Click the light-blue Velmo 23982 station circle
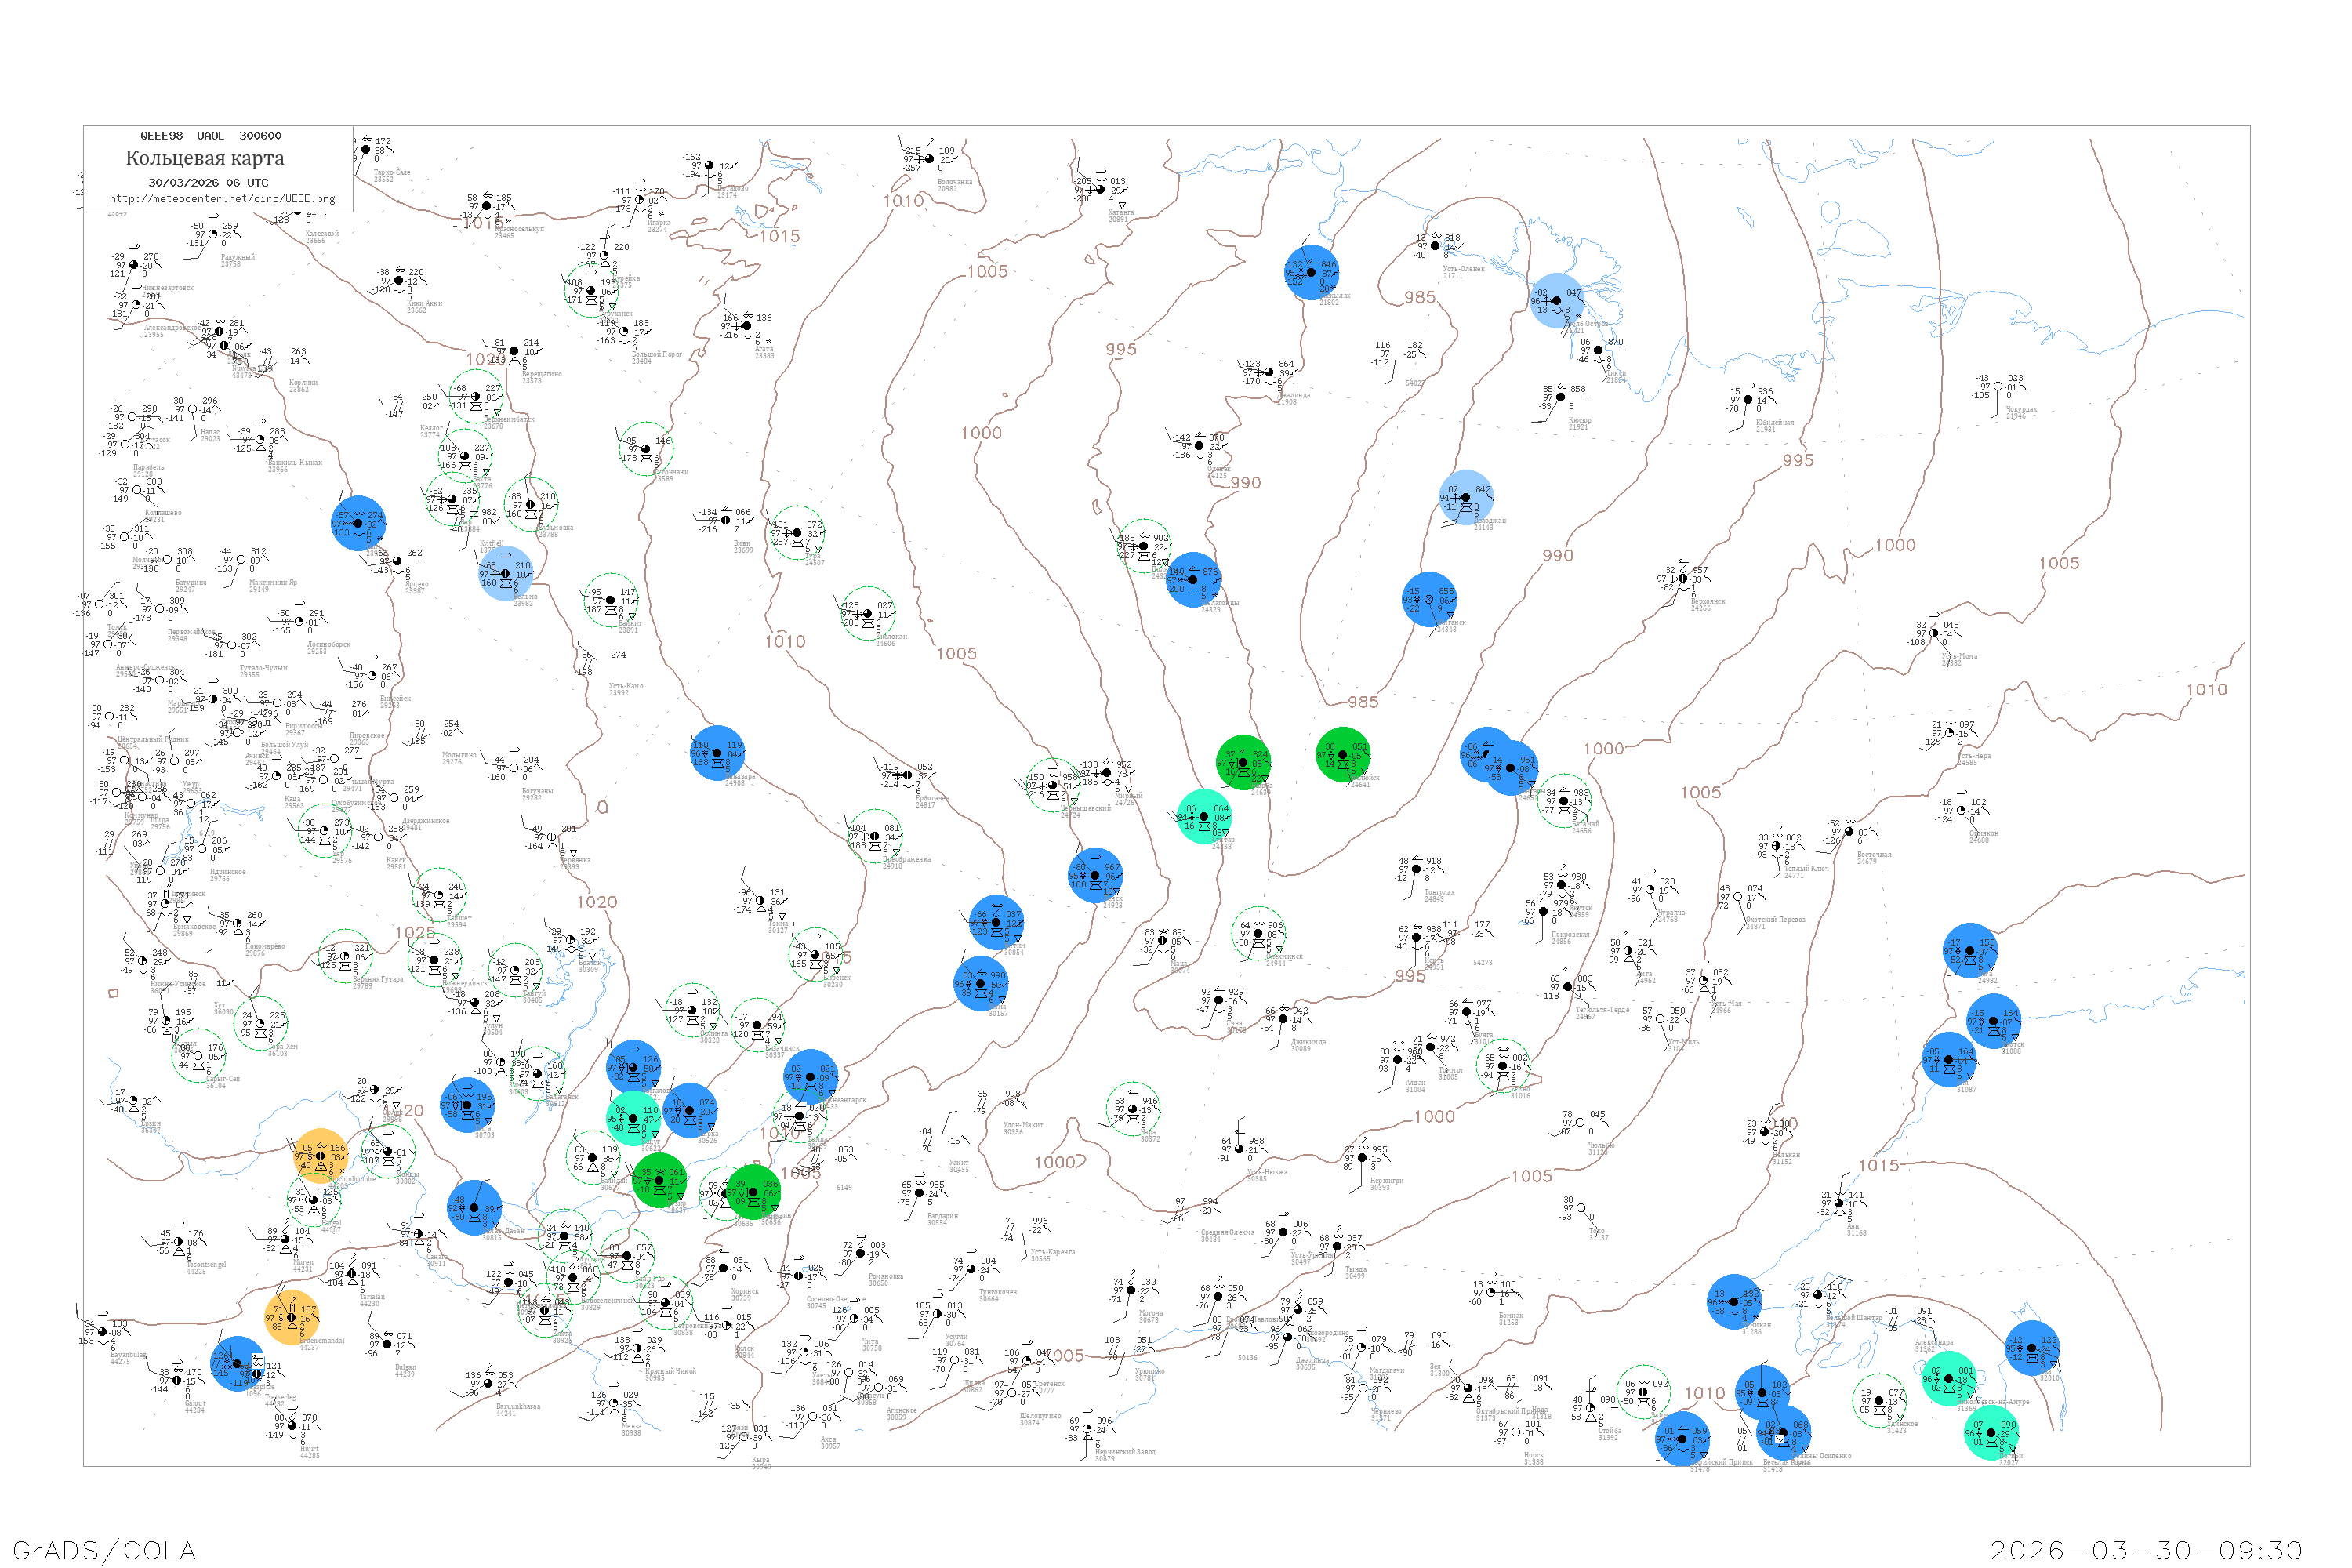 505,574
